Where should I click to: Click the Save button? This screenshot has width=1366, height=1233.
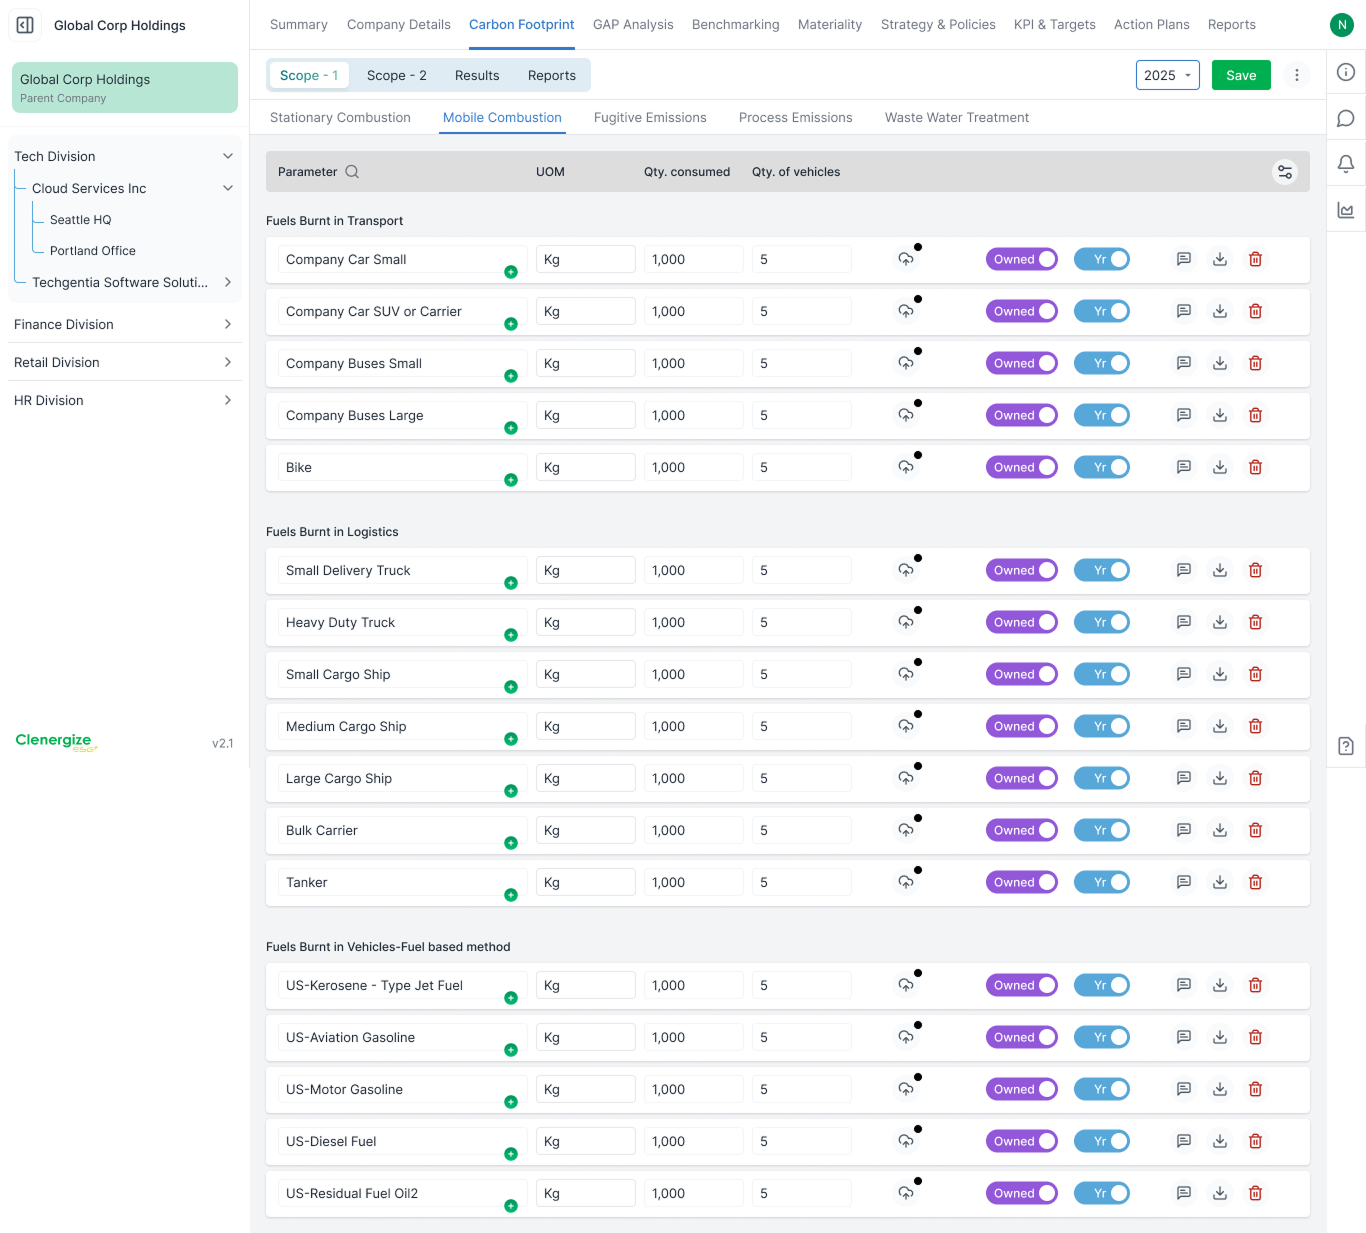click(x=1241, y=75)
